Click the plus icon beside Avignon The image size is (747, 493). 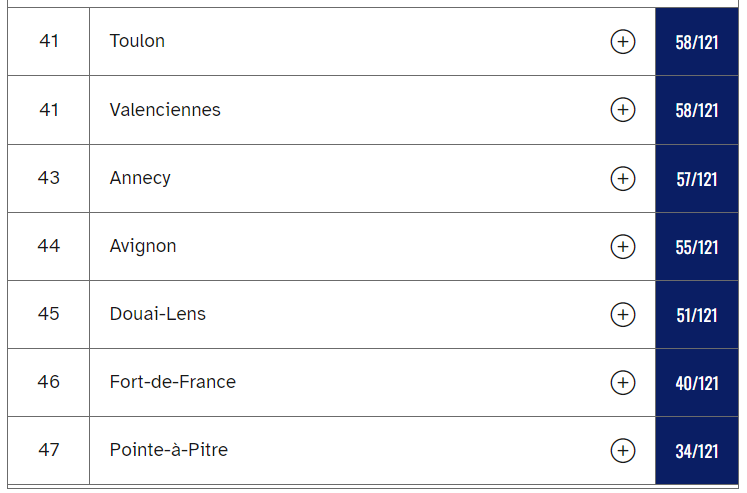pos(623,247)
